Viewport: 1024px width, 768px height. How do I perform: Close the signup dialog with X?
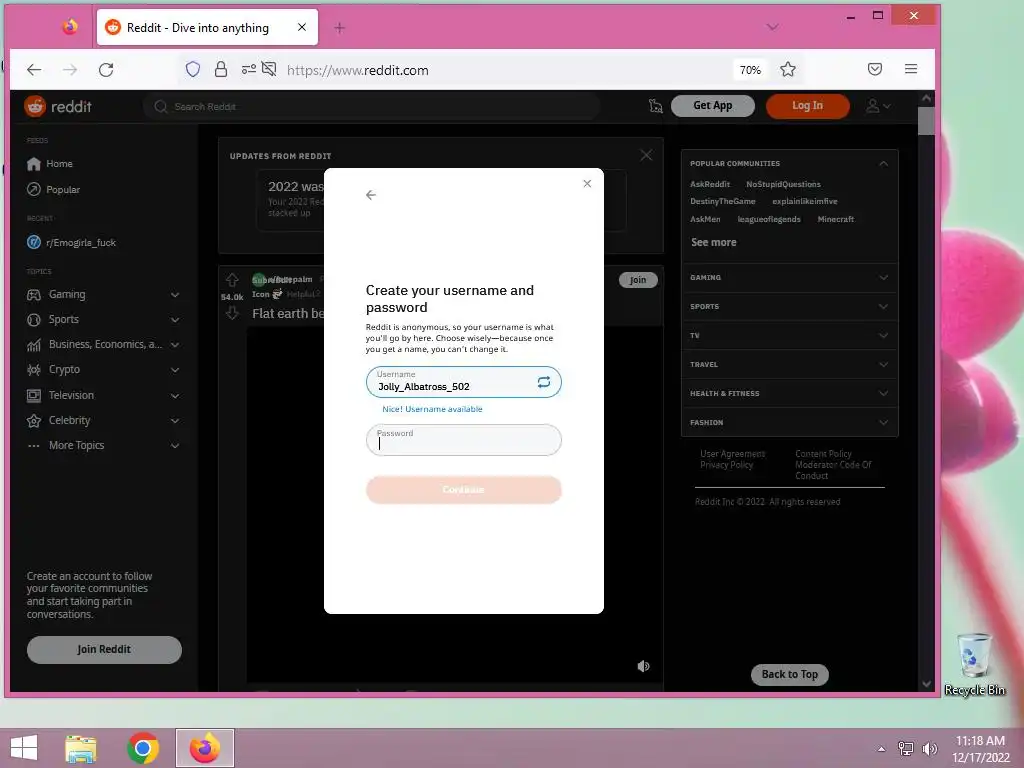coord(587,184)
